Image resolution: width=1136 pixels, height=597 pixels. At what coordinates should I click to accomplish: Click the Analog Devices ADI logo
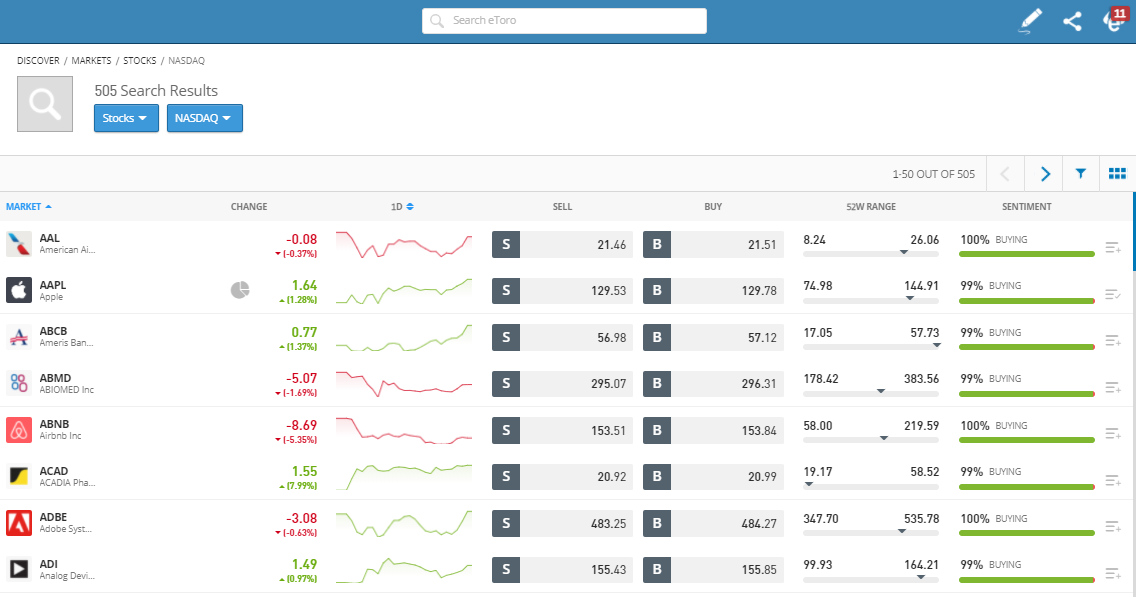point(19,569)
